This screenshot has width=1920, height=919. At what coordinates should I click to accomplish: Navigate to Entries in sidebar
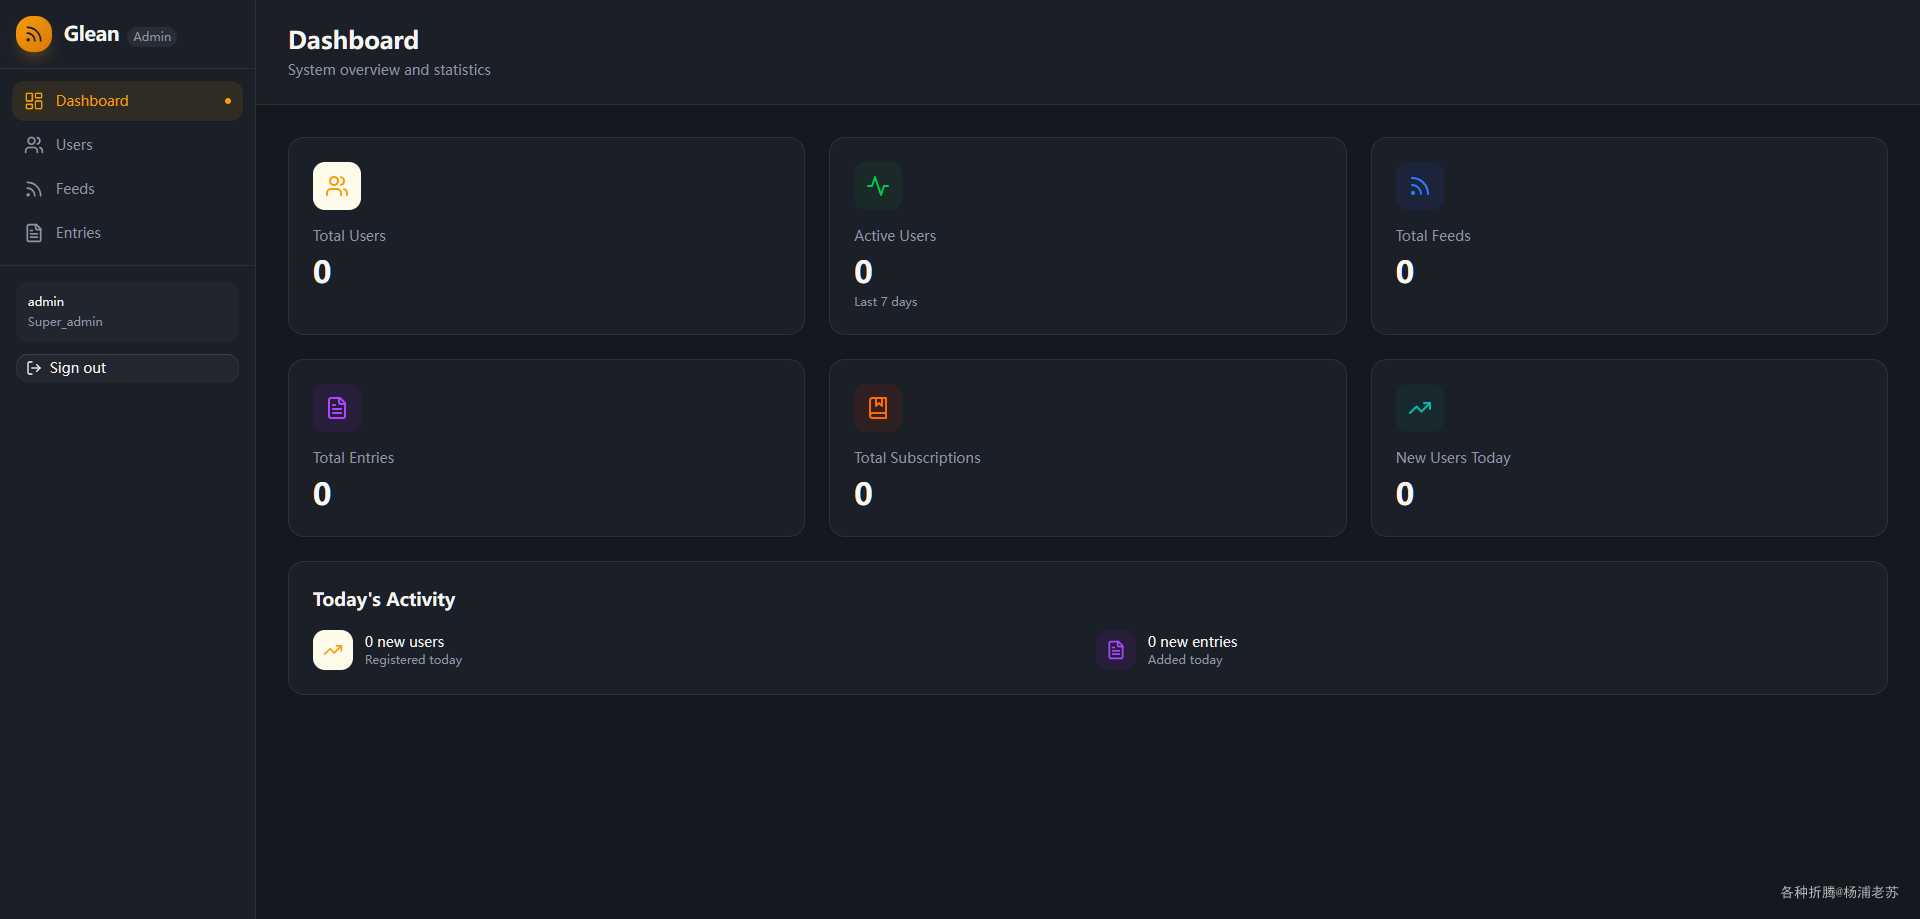pos(127,233)
